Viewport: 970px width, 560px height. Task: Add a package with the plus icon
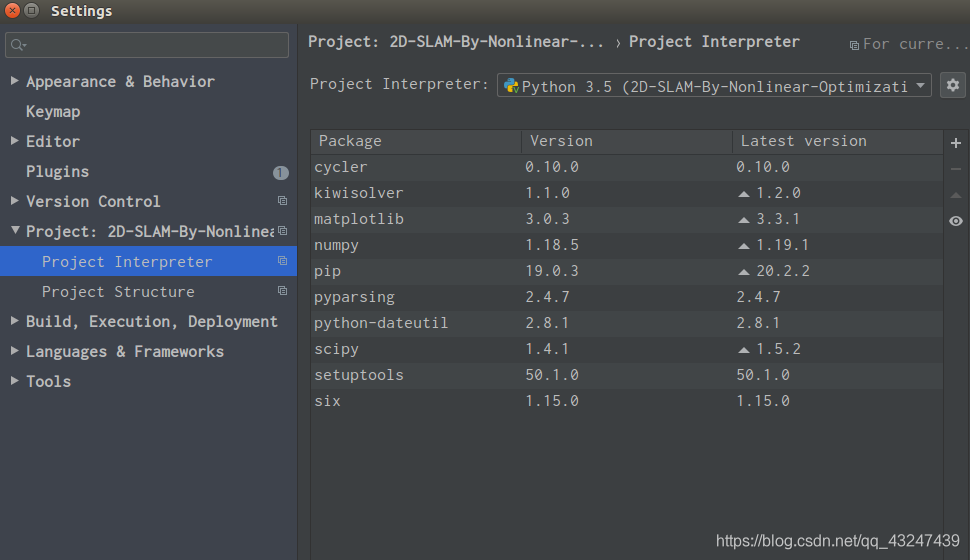tap(956, 143)
